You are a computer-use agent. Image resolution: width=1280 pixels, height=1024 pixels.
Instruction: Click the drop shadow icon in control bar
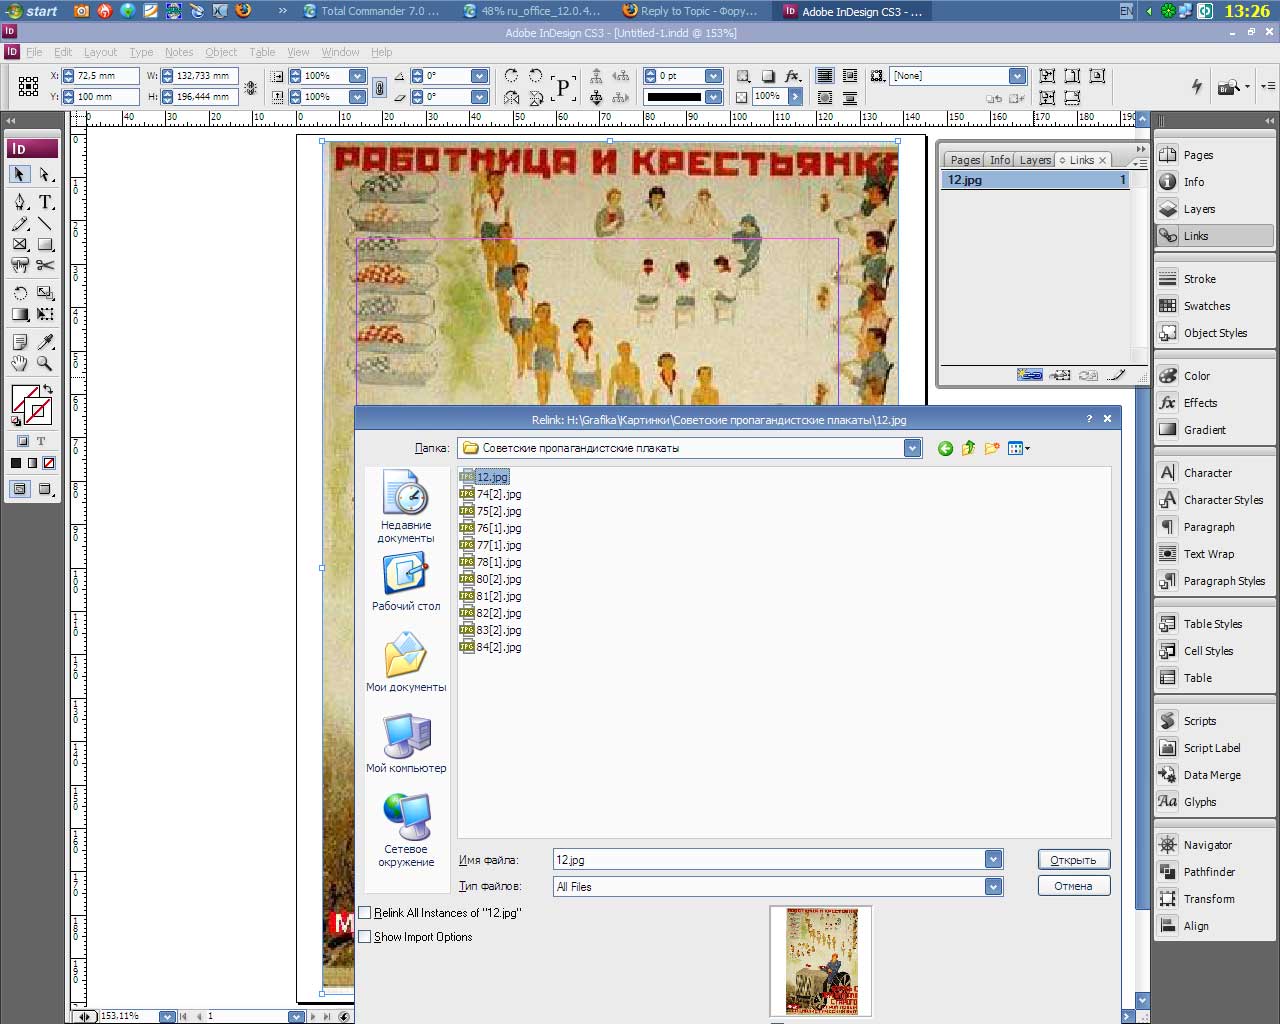[768, 76]
